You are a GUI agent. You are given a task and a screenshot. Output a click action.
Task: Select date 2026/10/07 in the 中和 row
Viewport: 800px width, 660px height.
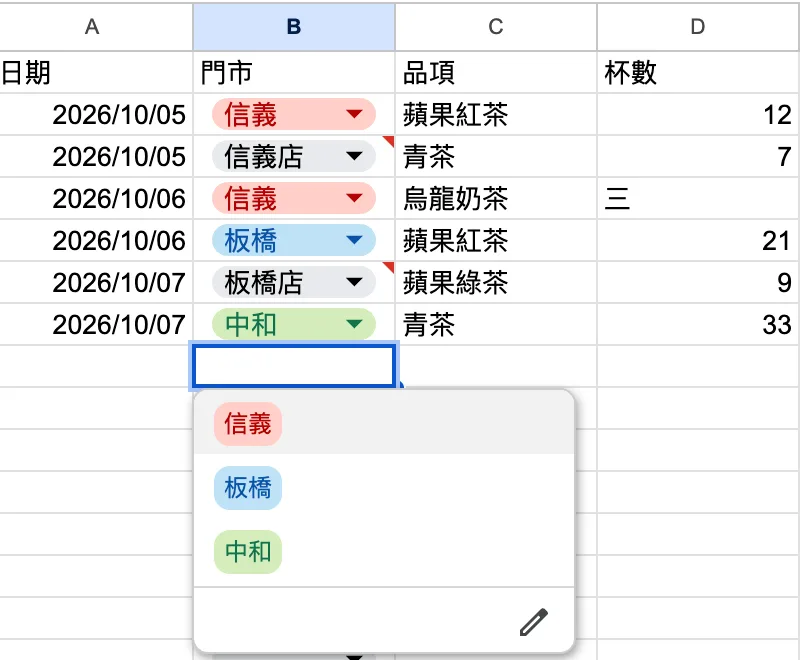pyautogui.click(x=96, y=324)
